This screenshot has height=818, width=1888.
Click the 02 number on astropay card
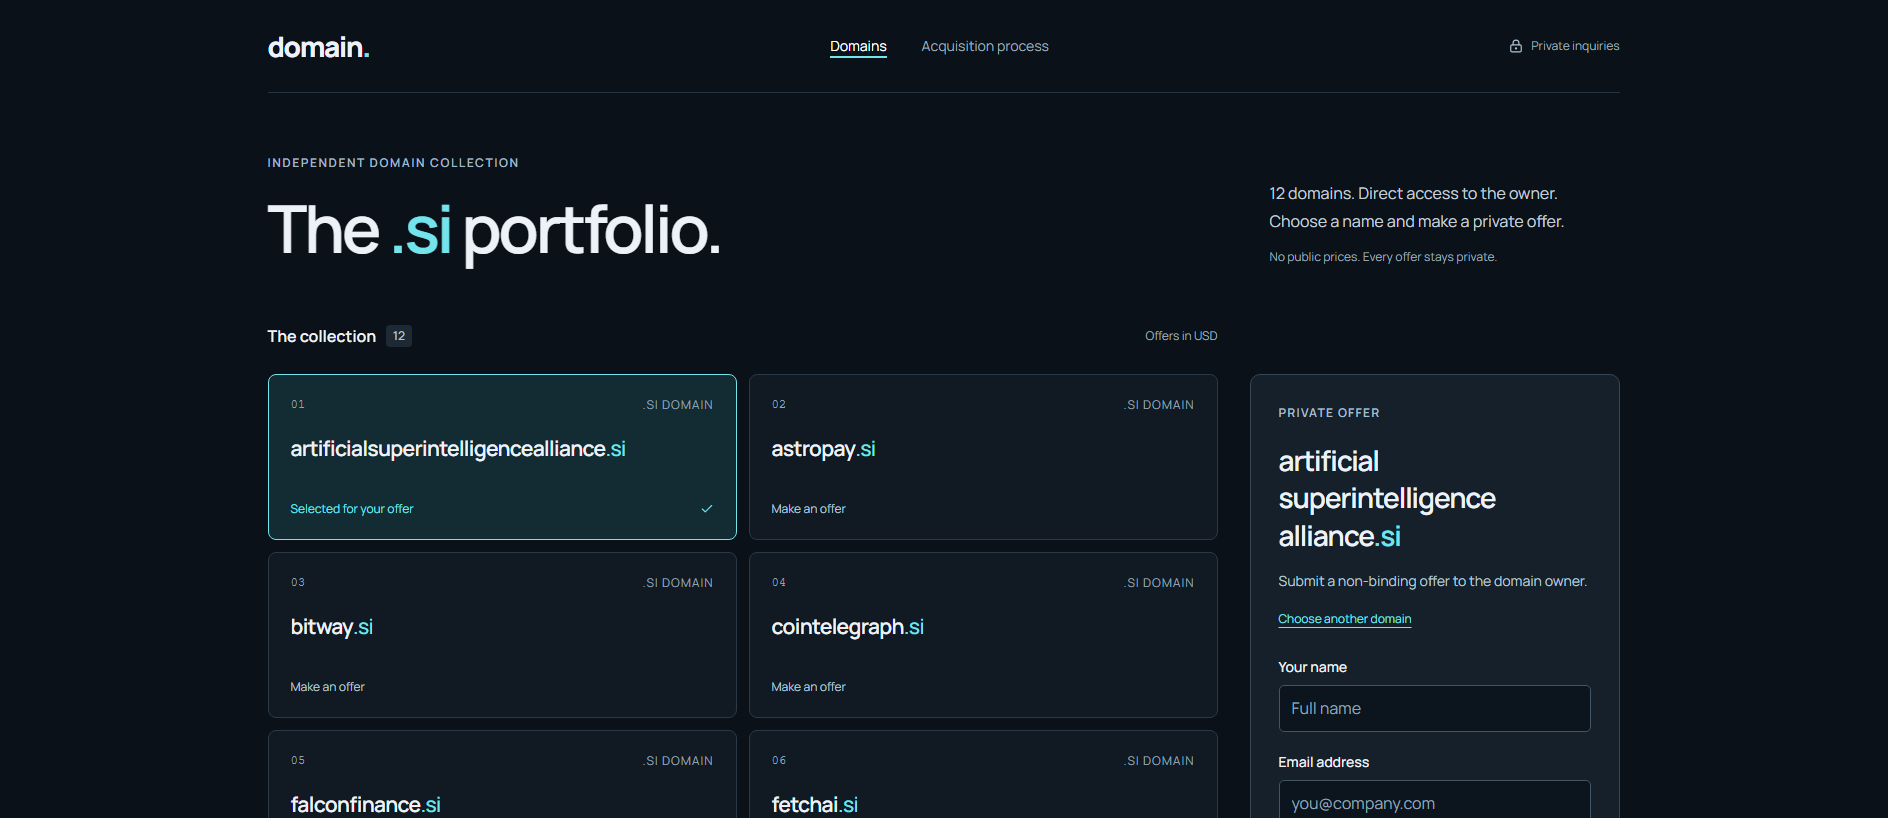tap(779, 405)
